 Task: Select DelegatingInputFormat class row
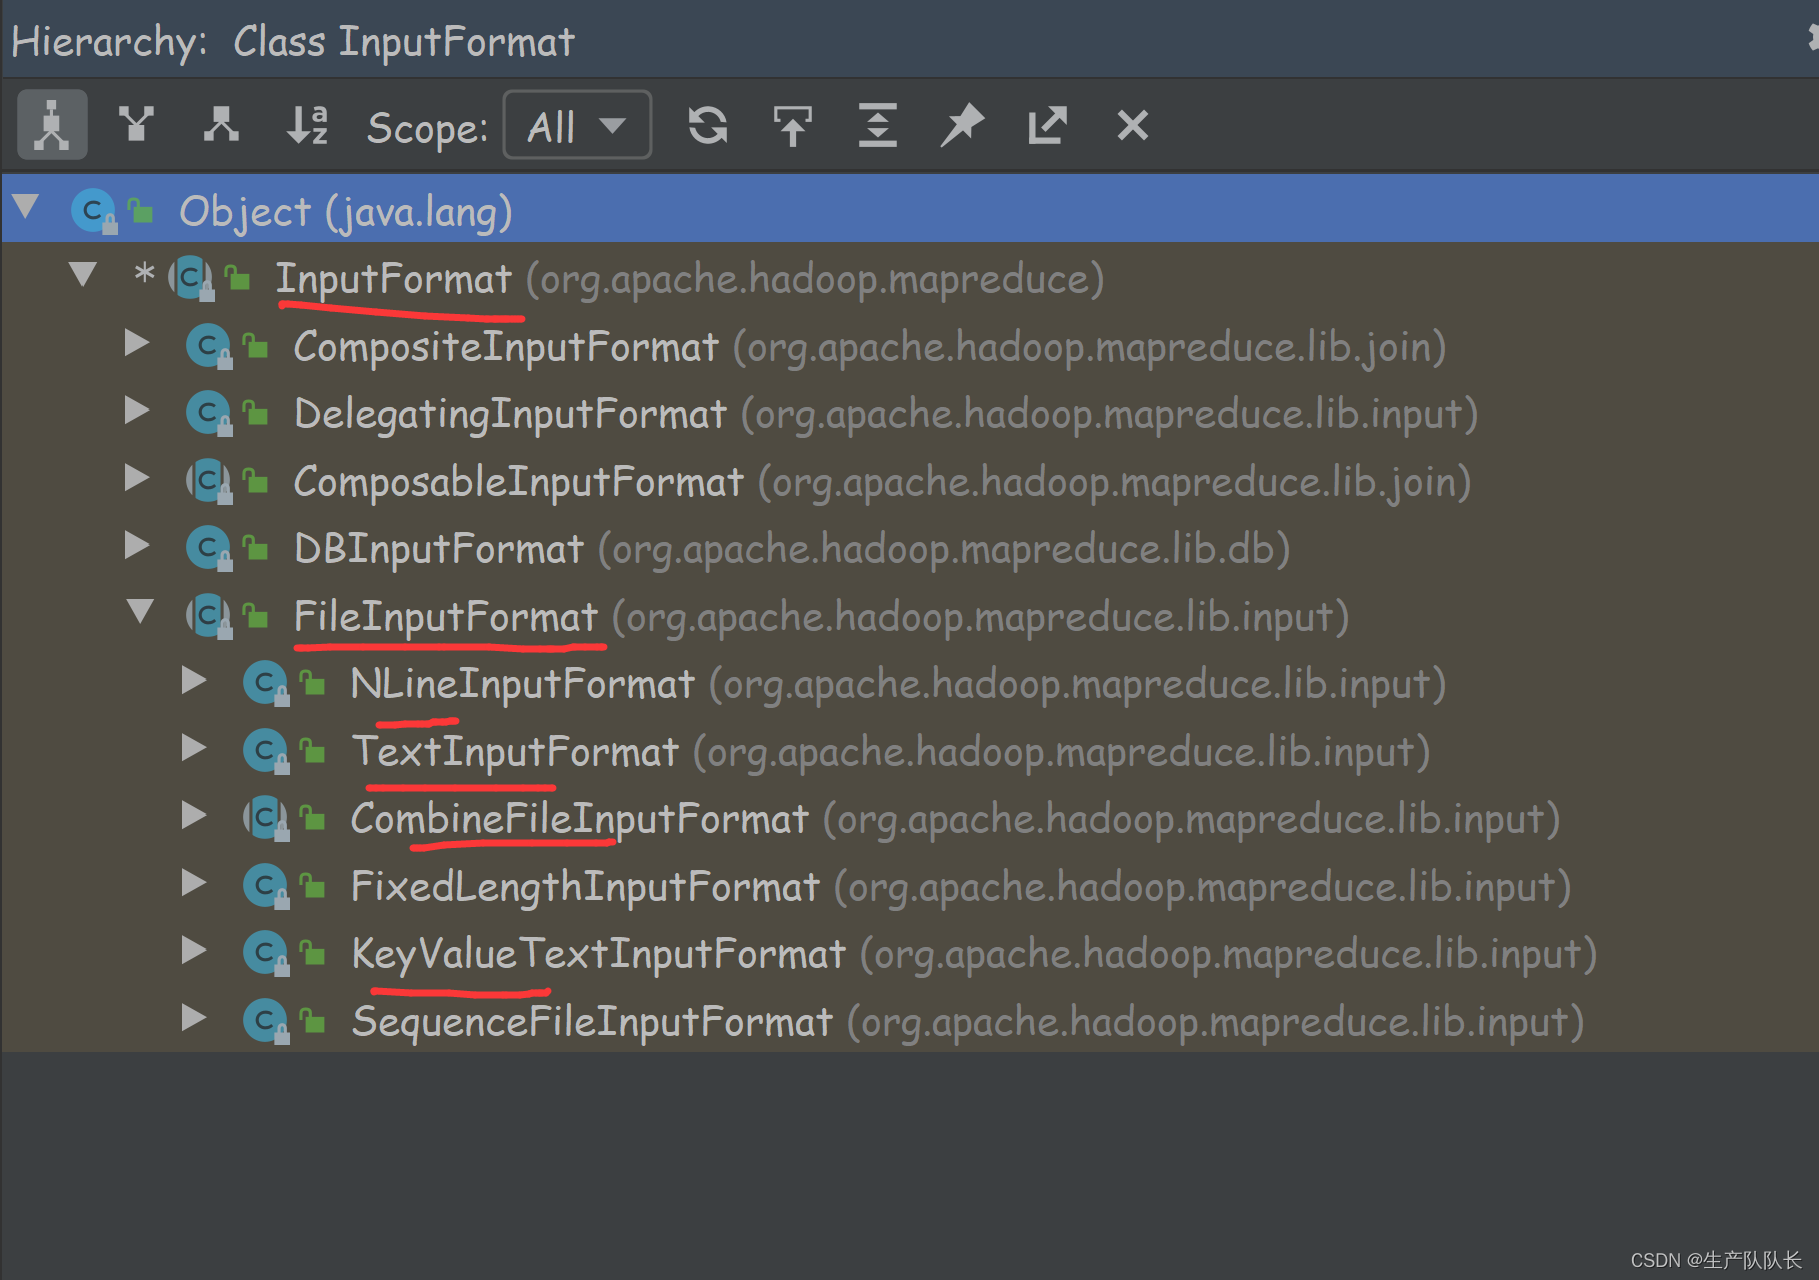[910, 413]
